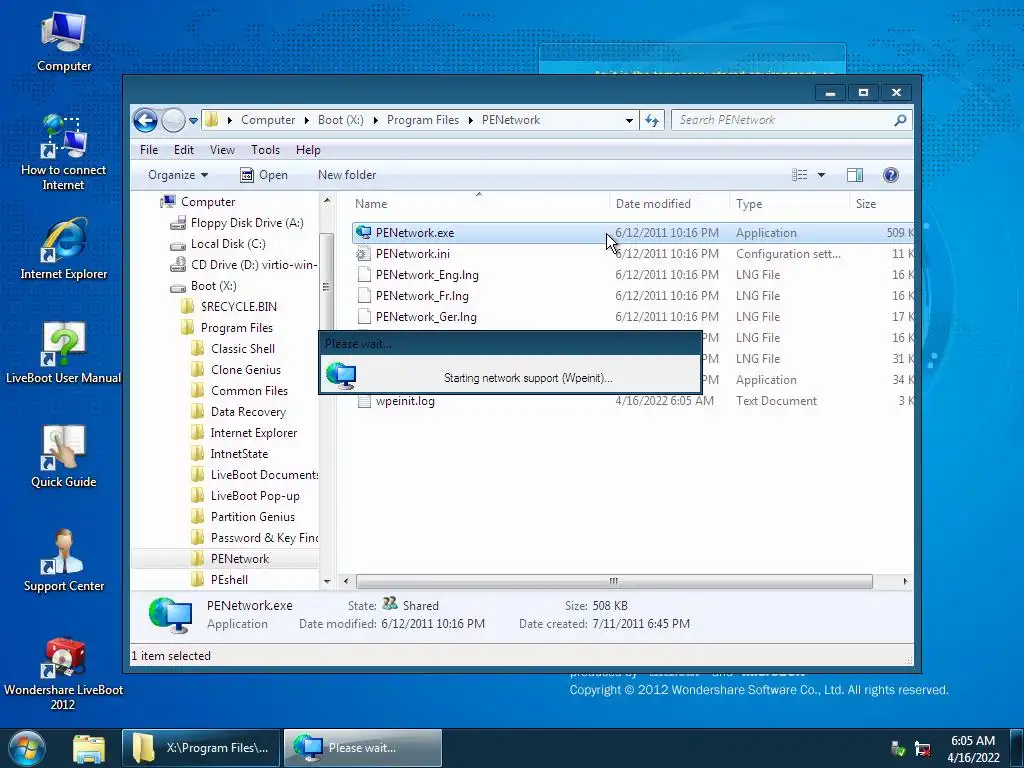
Task: Click tree pane scroll up arrow
Action: 327,200
